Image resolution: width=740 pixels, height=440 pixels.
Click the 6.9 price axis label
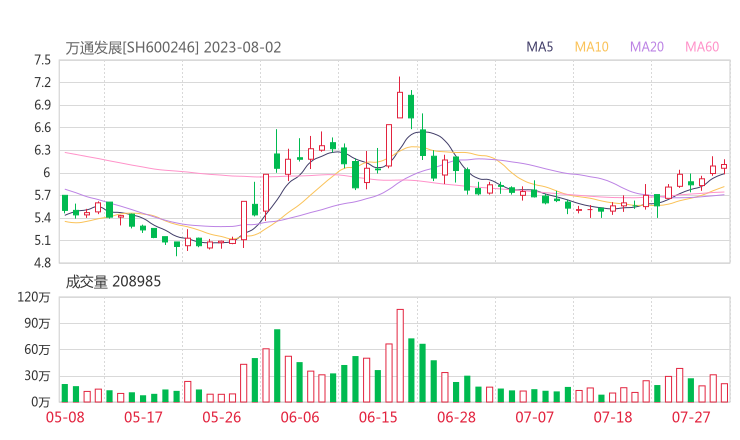click(42, 105)
